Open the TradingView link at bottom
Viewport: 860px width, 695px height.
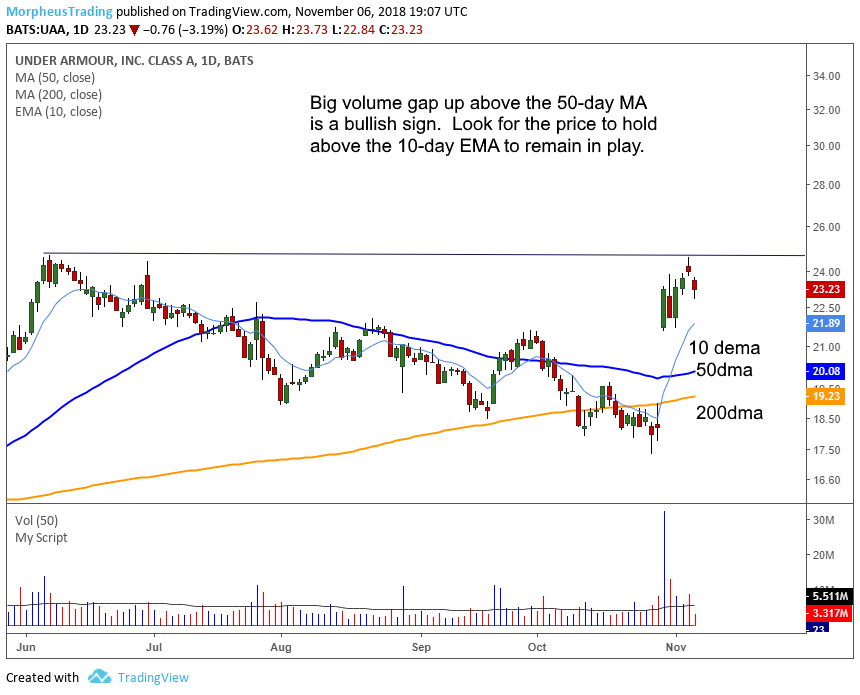[153, 677]
